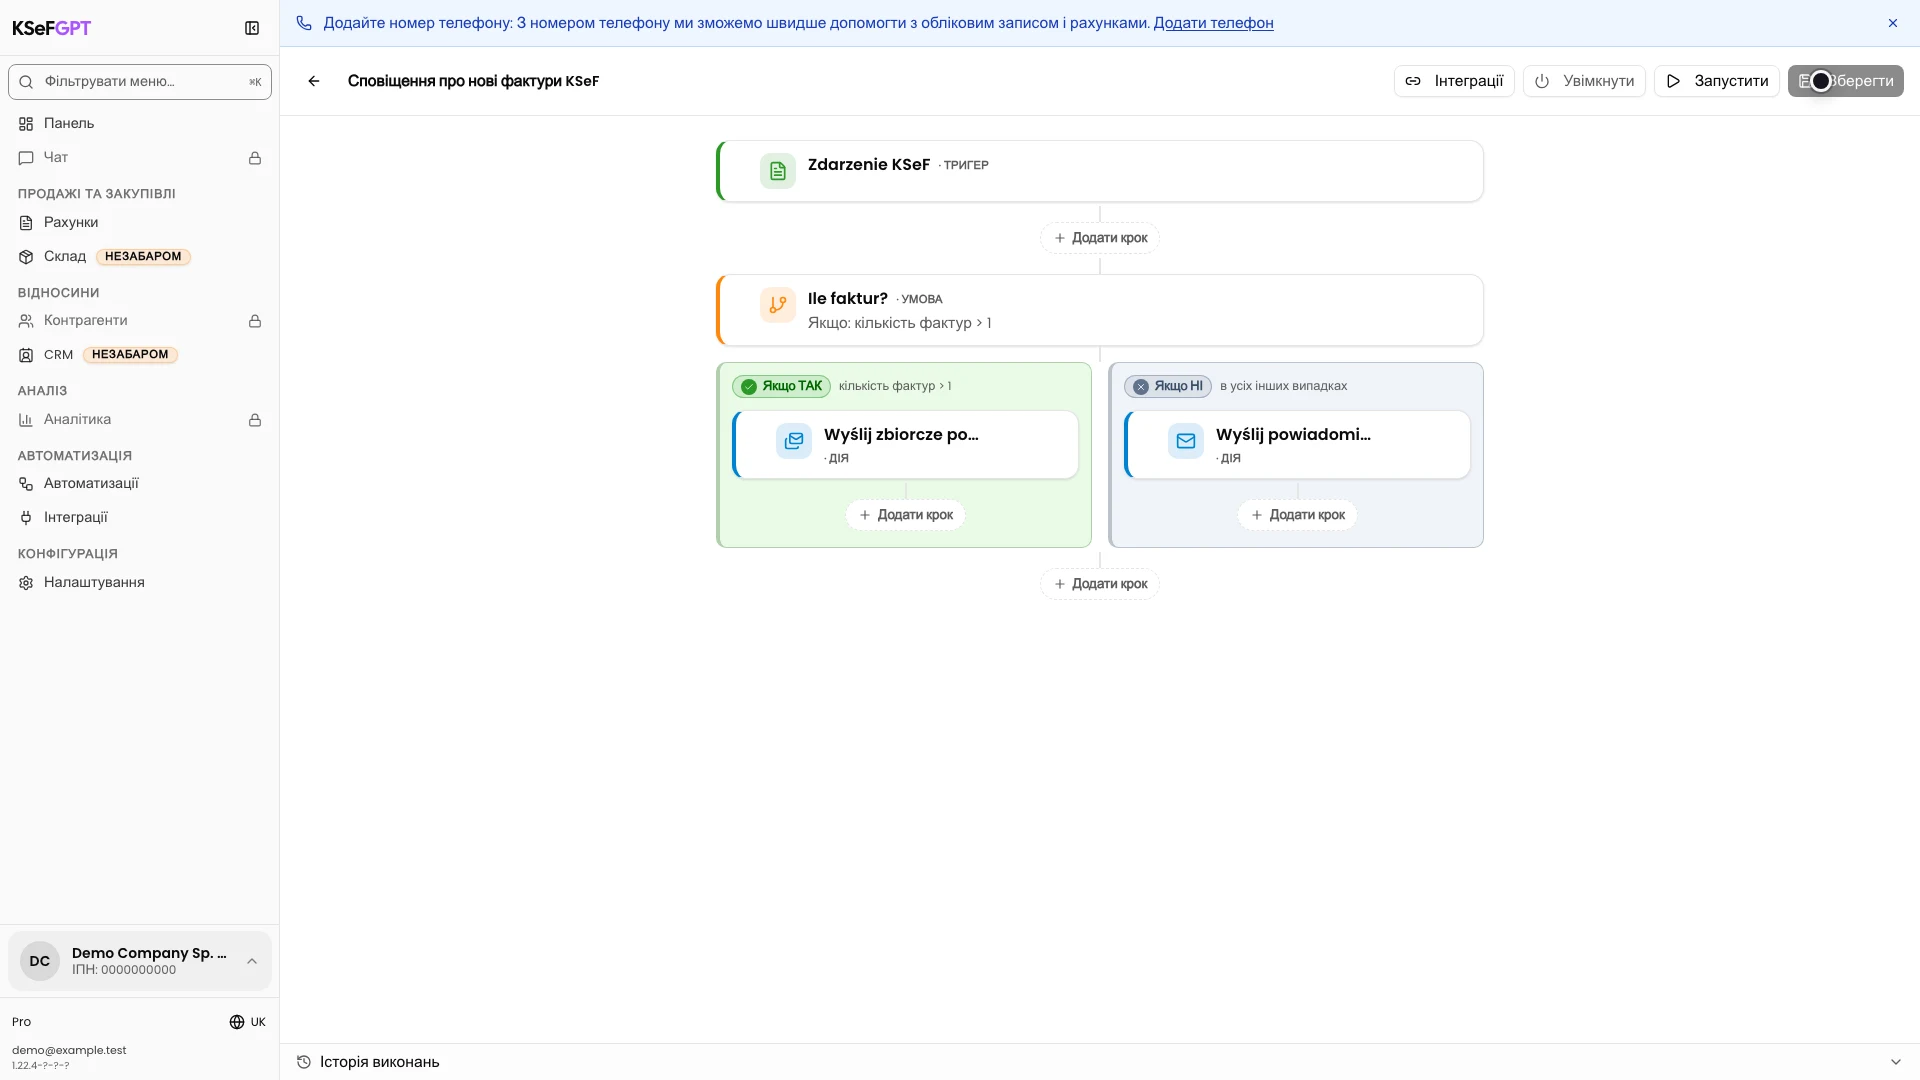Add step below Zdarzenie KSeF trigger

click(1100, 238)
